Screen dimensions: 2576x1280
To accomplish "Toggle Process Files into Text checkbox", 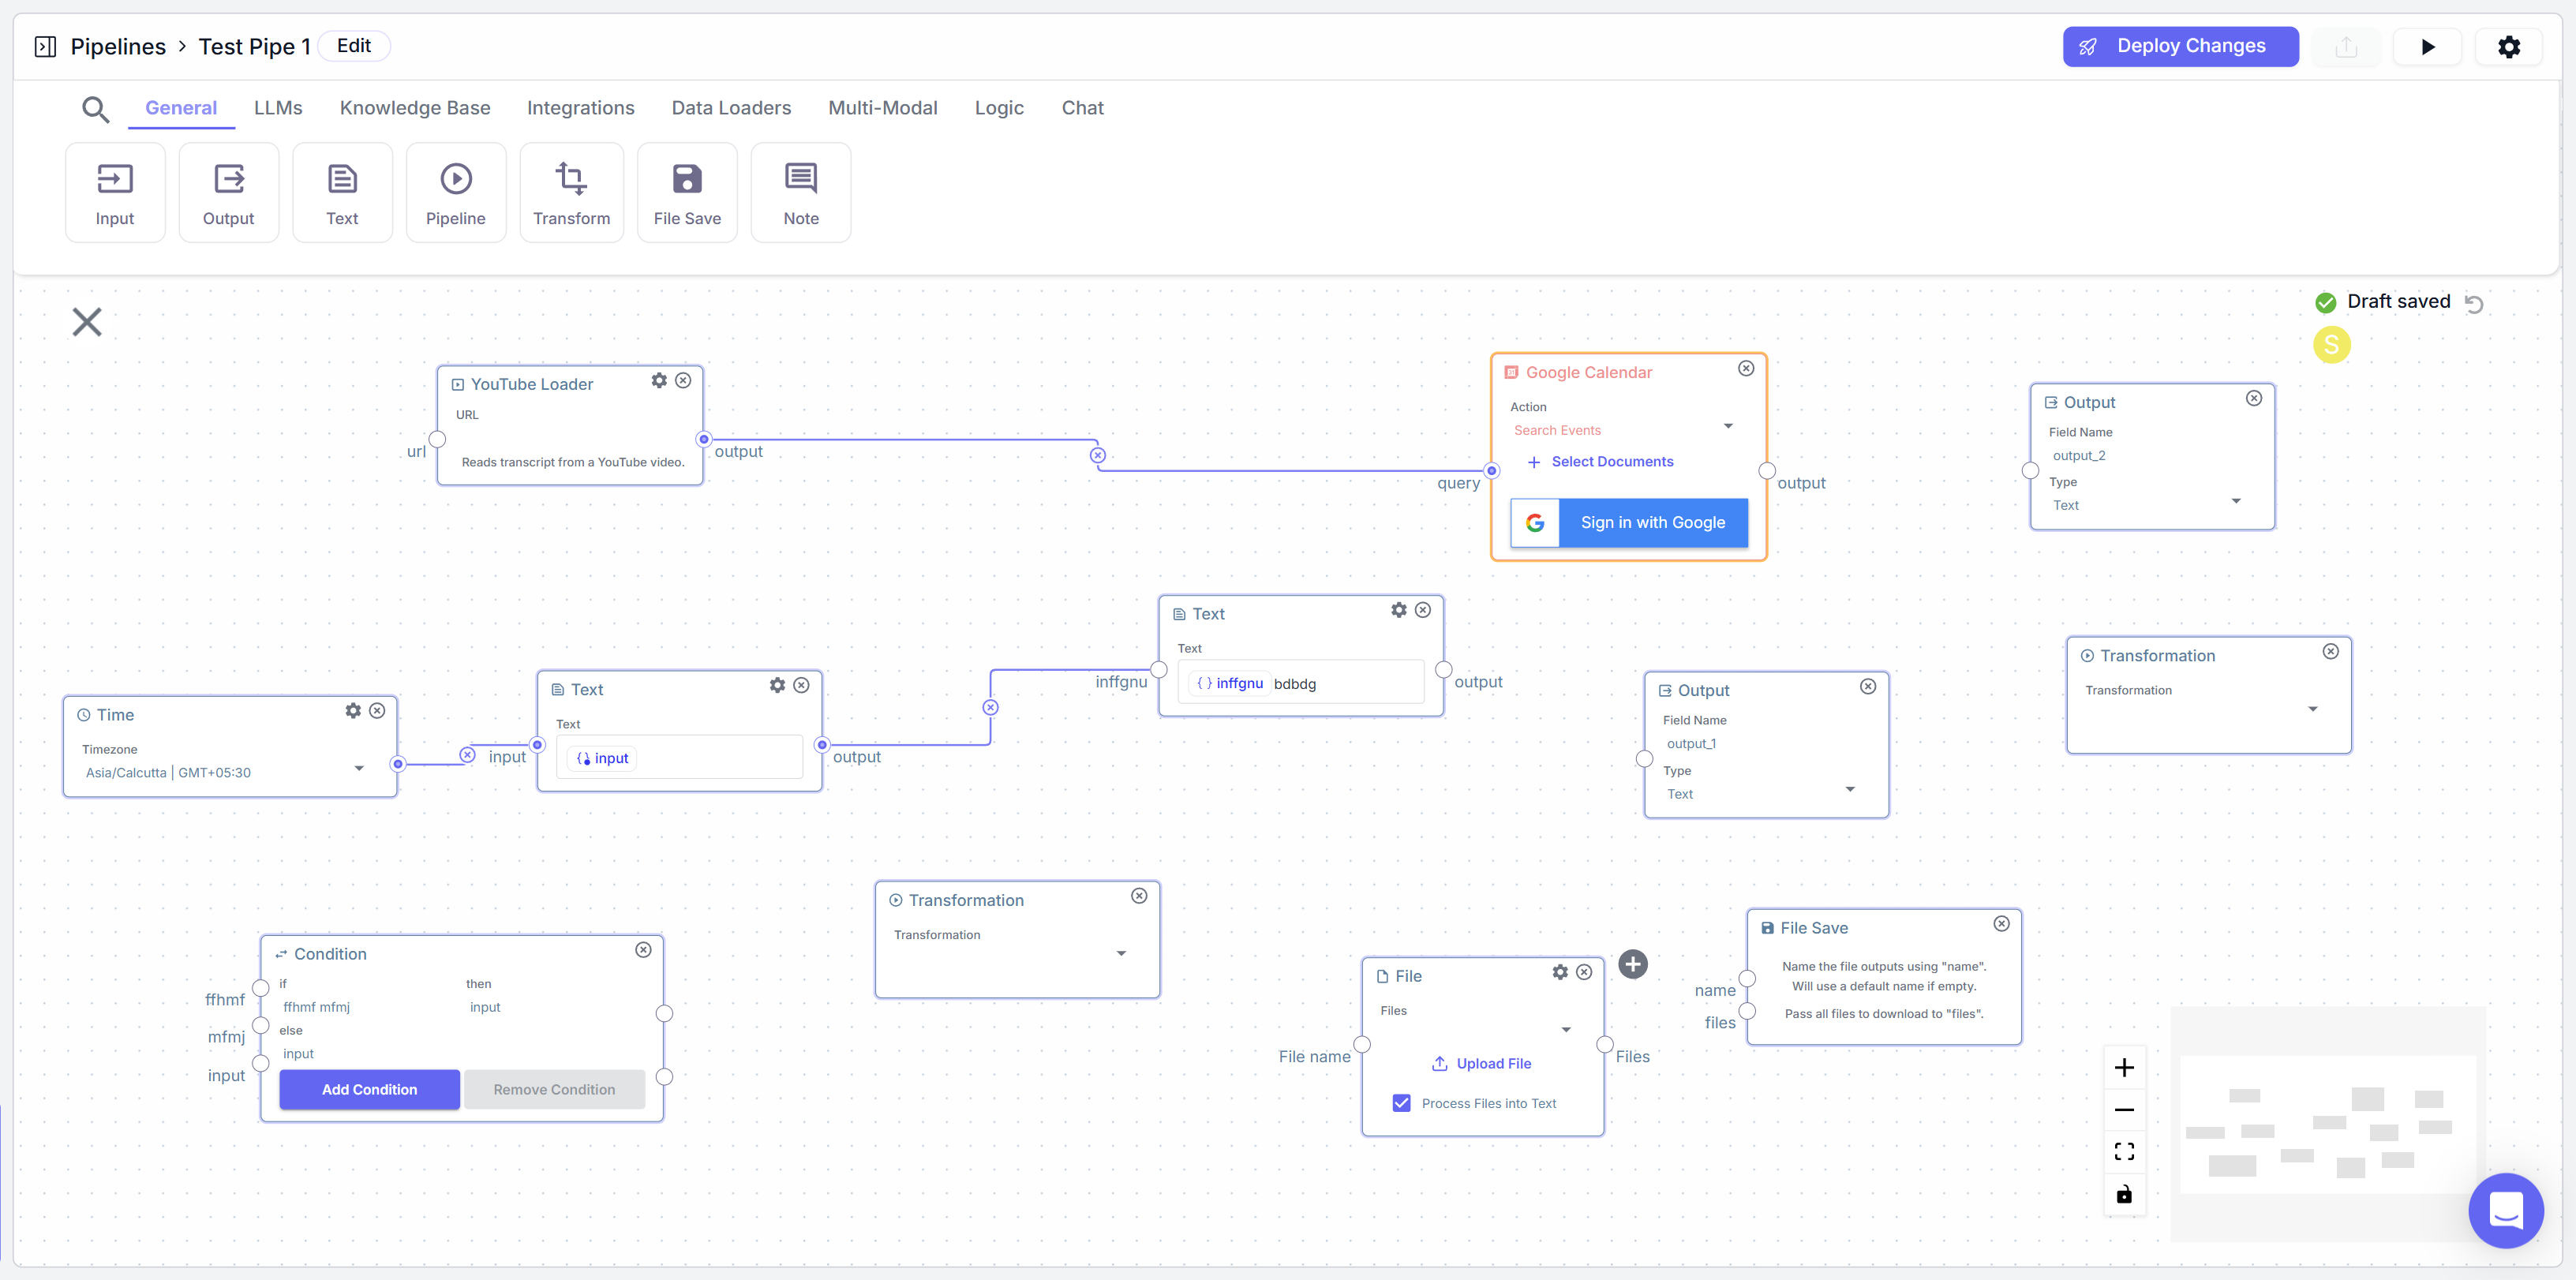I will [x=1401, y=1103].
